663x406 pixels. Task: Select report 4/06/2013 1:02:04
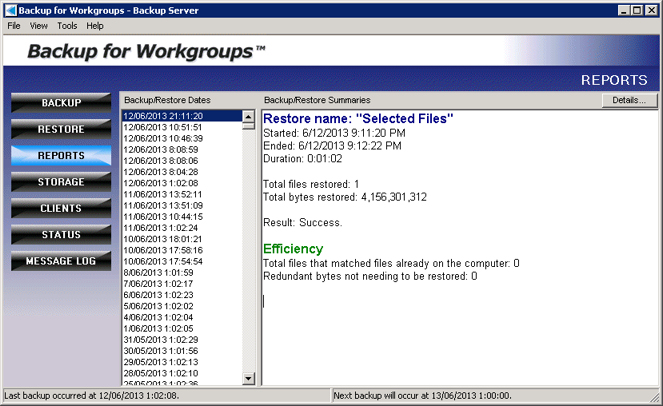click(x=182, y=317)
